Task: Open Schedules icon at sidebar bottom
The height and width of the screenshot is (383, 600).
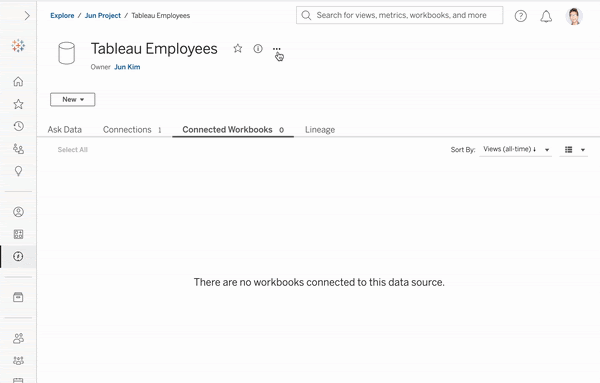Action: click(18, 380)
